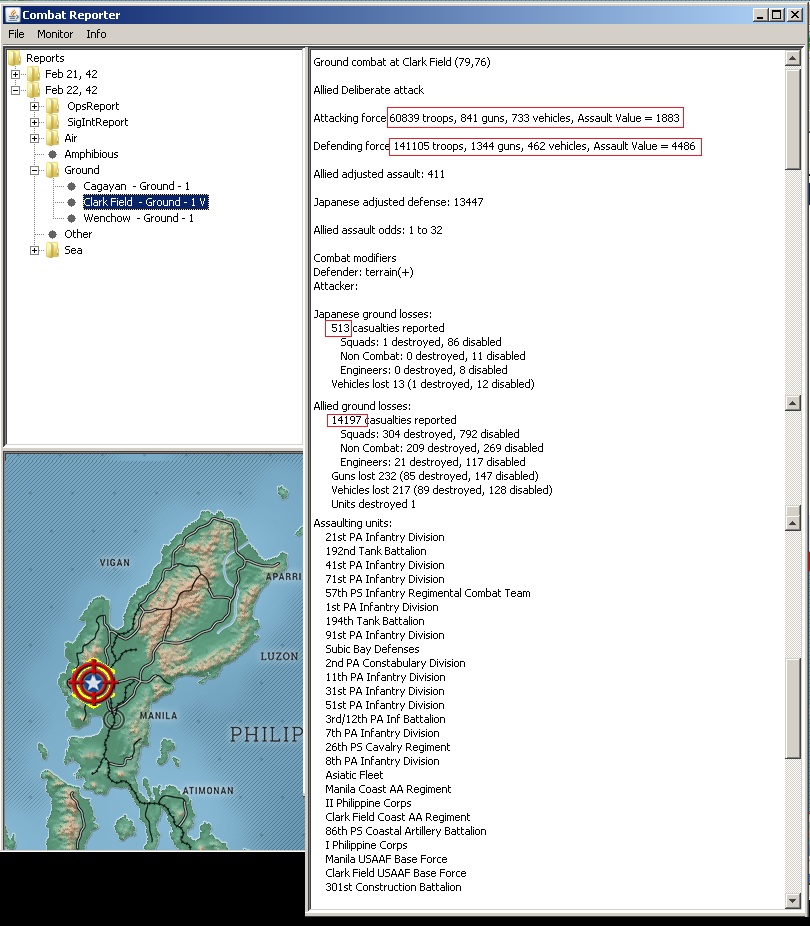
Task: Click the Feb 21, 42 folder icon
Action: [x=34, y=74]
